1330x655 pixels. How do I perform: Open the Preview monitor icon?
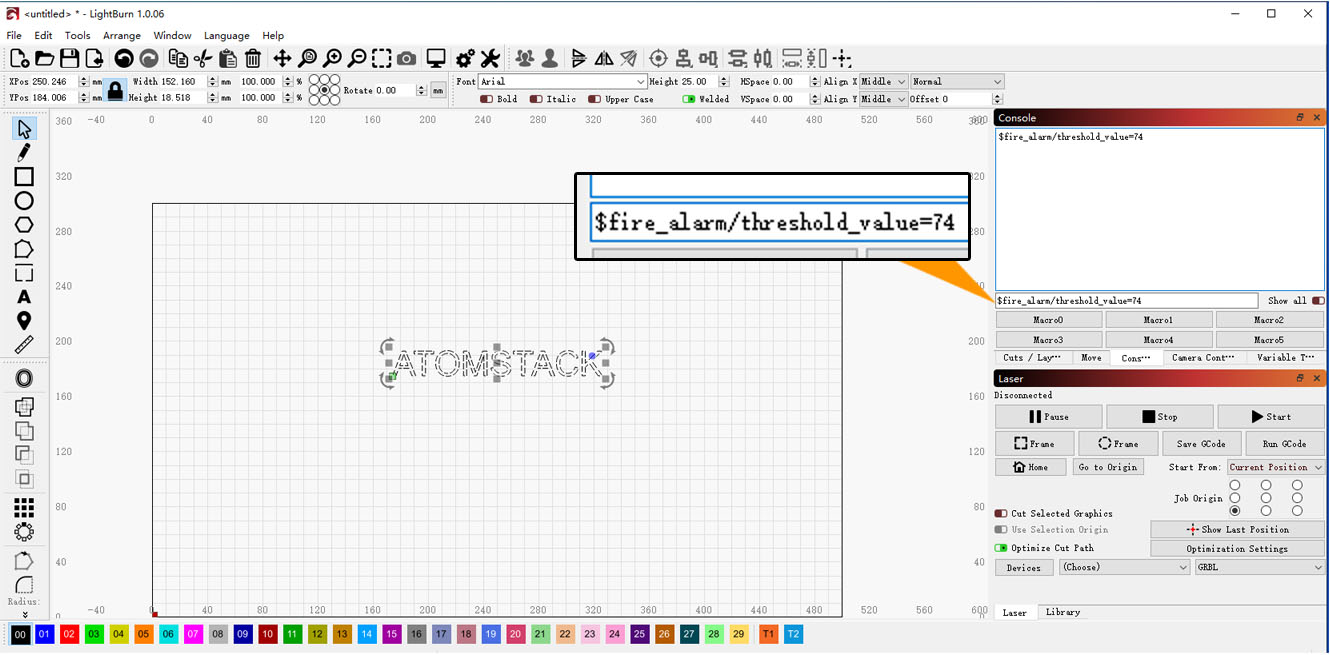[436, 59]
